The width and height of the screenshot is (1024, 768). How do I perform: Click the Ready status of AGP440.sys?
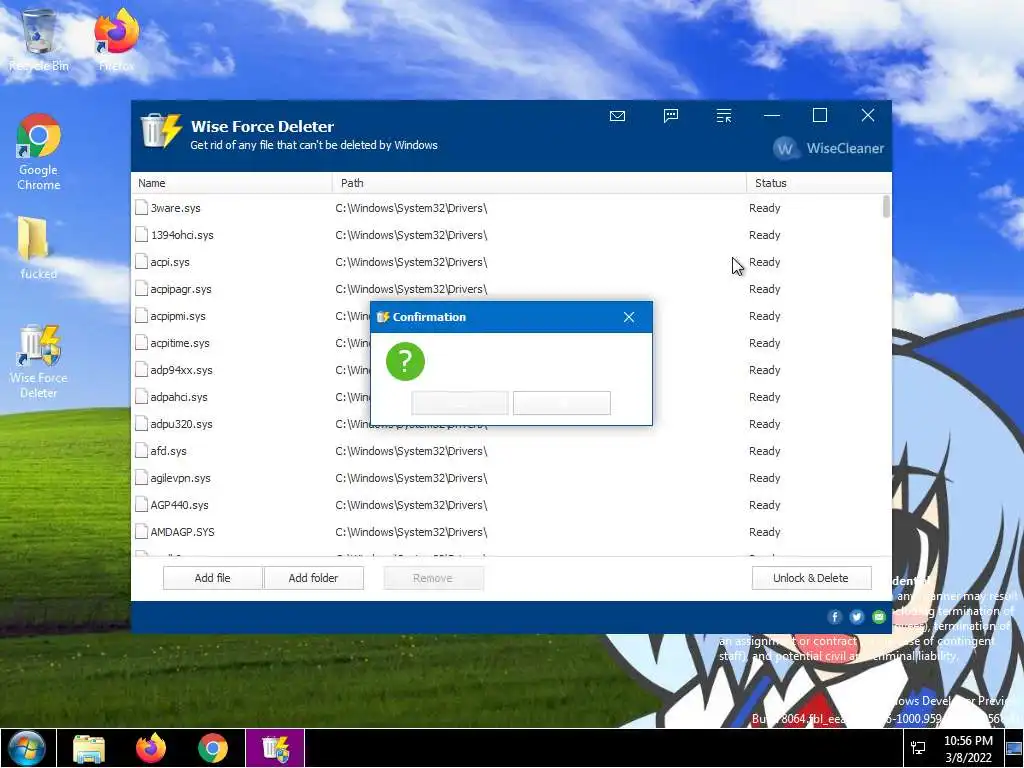[765, 505]
